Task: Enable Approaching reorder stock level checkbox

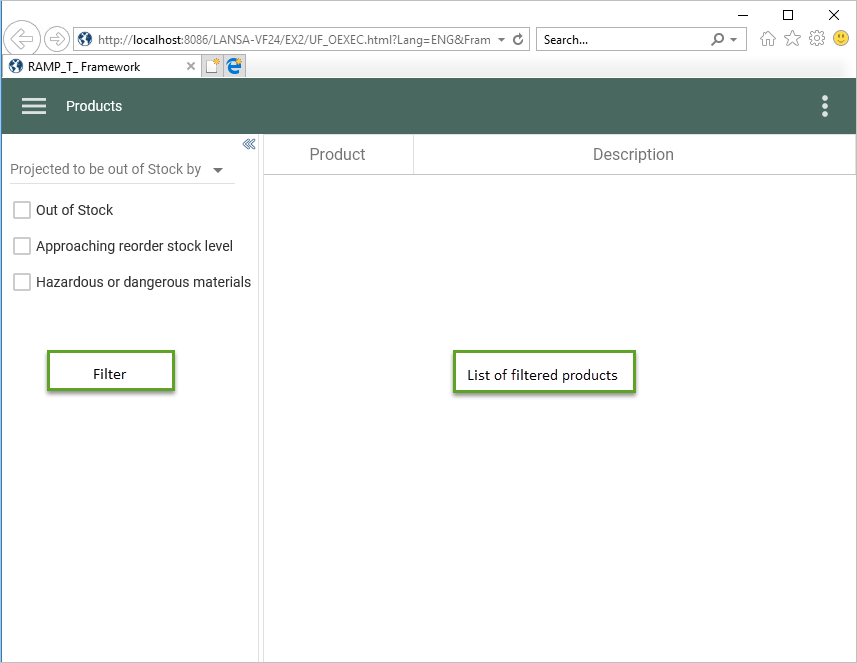Action: (22, 246)
